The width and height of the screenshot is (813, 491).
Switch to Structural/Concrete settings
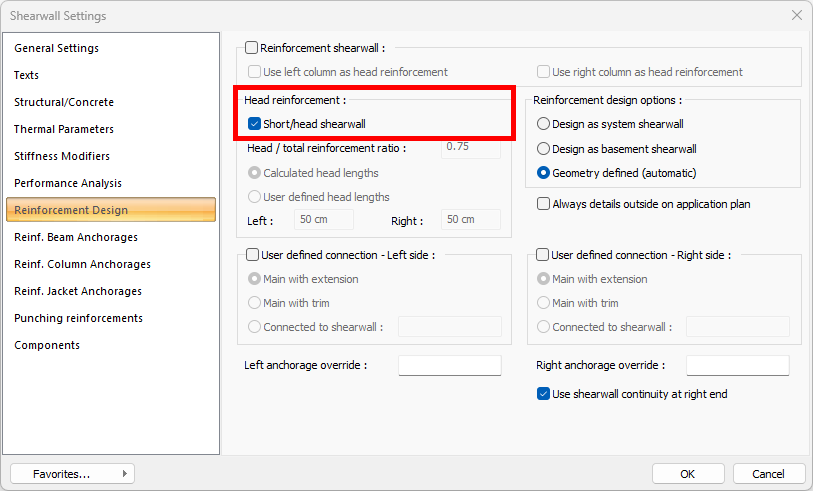coord(64,102)
